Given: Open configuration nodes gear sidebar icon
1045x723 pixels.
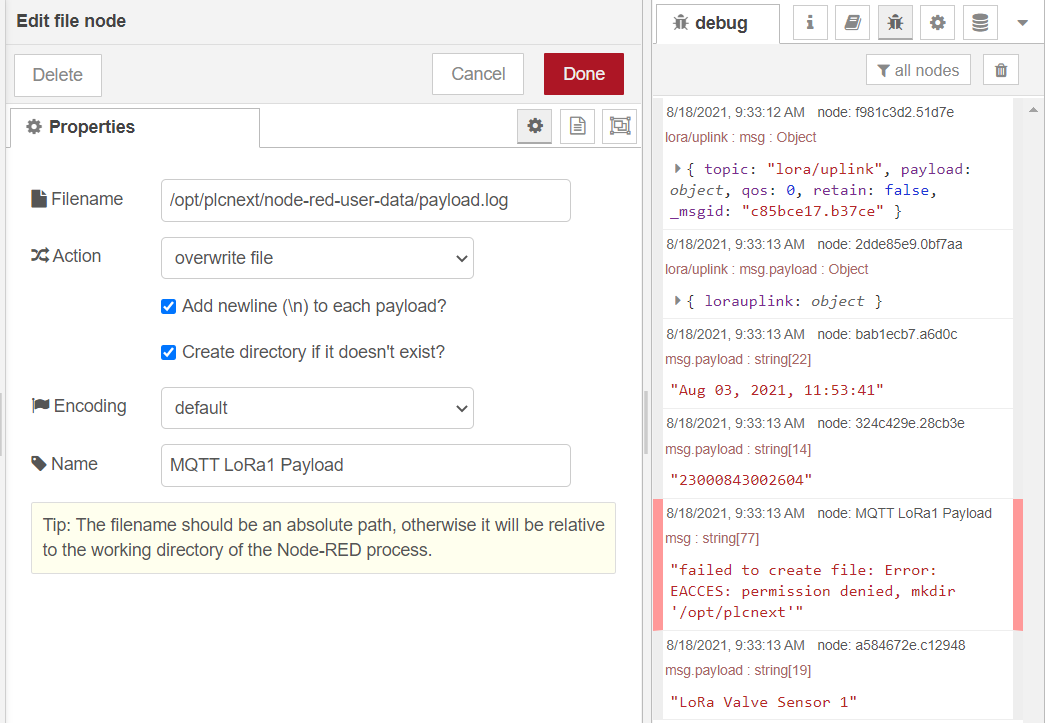Looking at the screenshot, I should tap(938, 23).
